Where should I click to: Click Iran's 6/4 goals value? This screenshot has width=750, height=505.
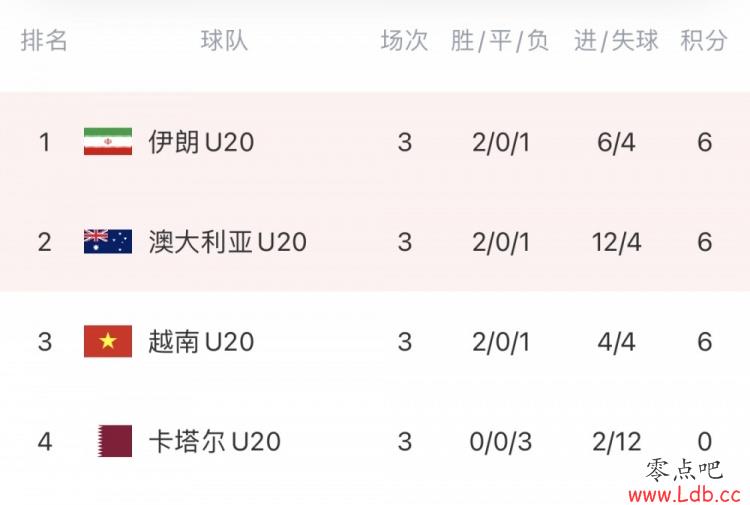pos(617,142)
